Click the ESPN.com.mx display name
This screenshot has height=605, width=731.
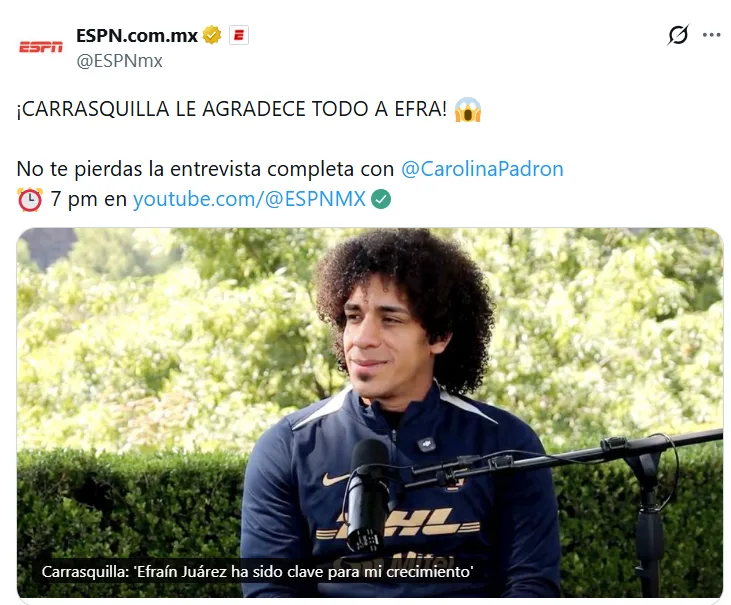click(137, 35)
